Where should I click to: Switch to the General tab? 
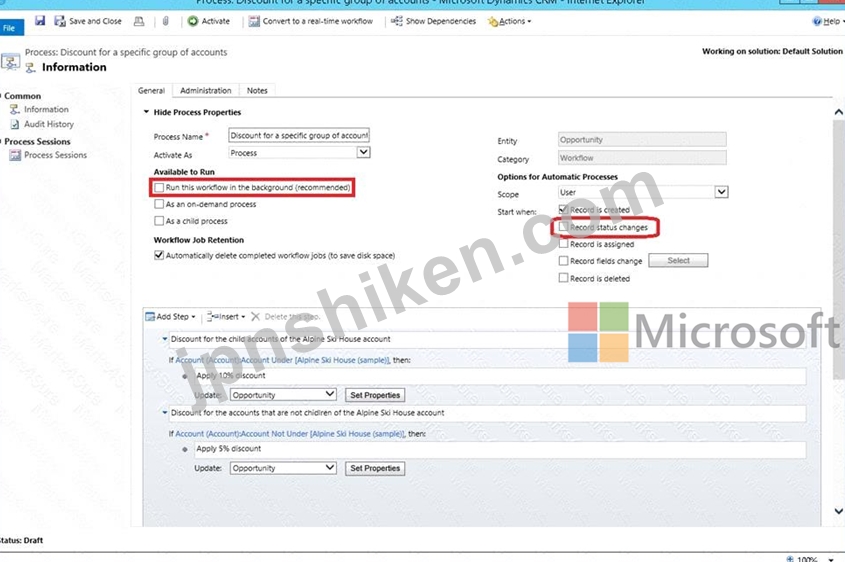tap(151, 91)
